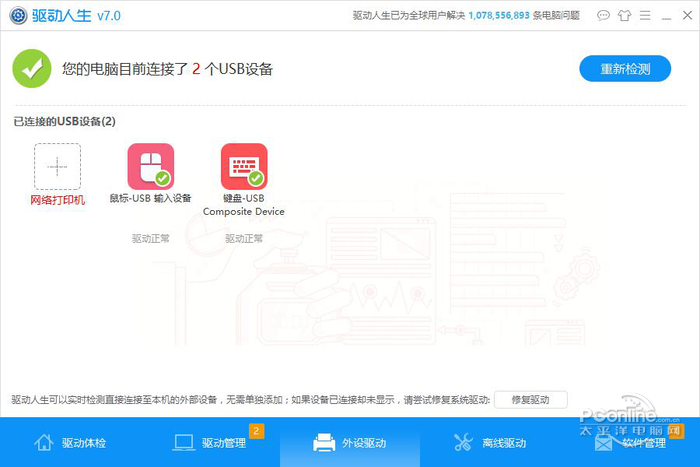
Task: Click the 驱动管理 badge showing 2
Action: (256, 431)
